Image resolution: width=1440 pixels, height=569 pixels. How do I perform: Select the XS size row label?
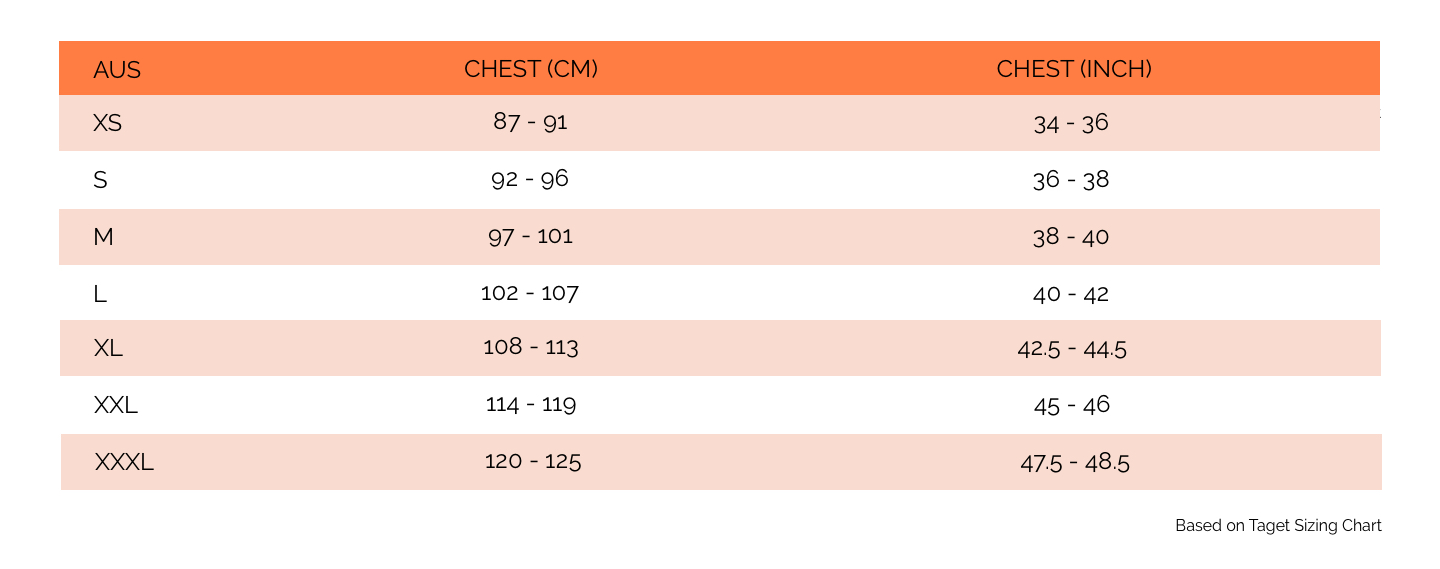pyautogui.click(x=107, y=123)
